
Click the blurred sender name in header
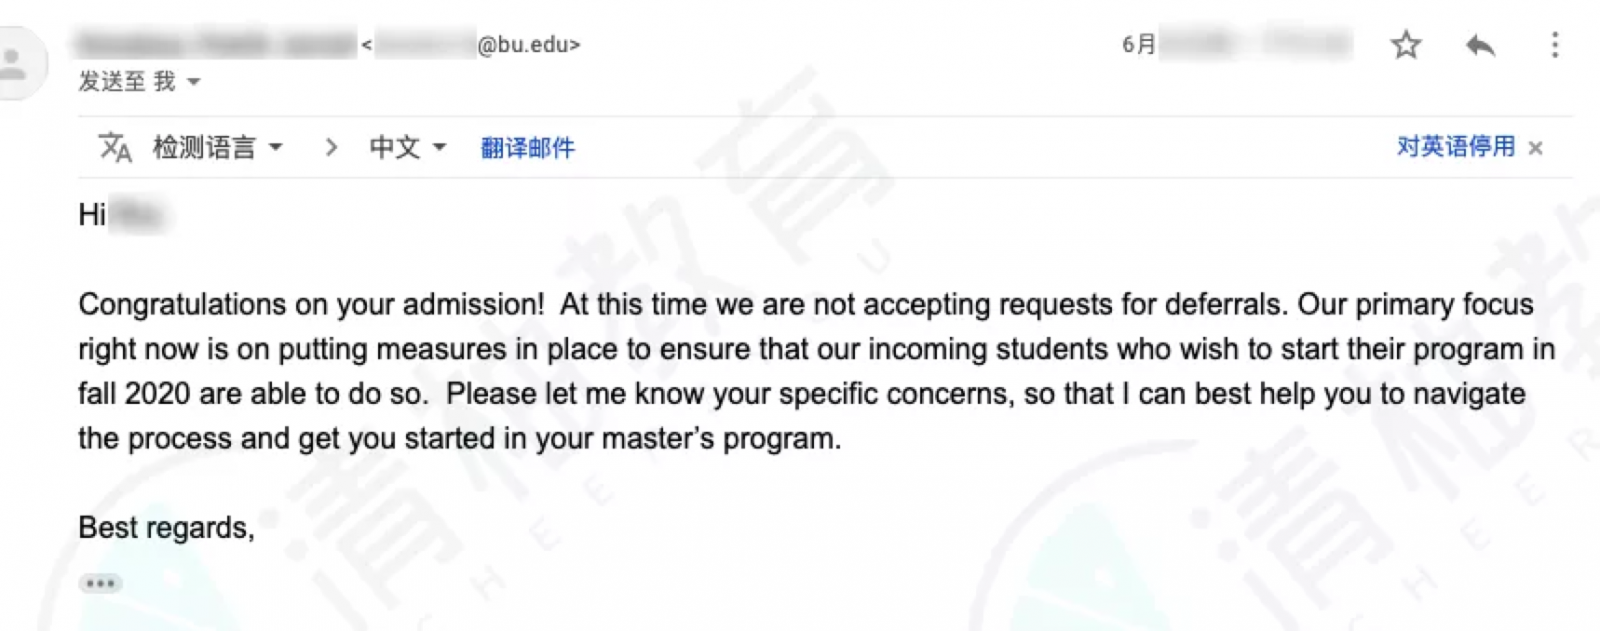point(217,44)
